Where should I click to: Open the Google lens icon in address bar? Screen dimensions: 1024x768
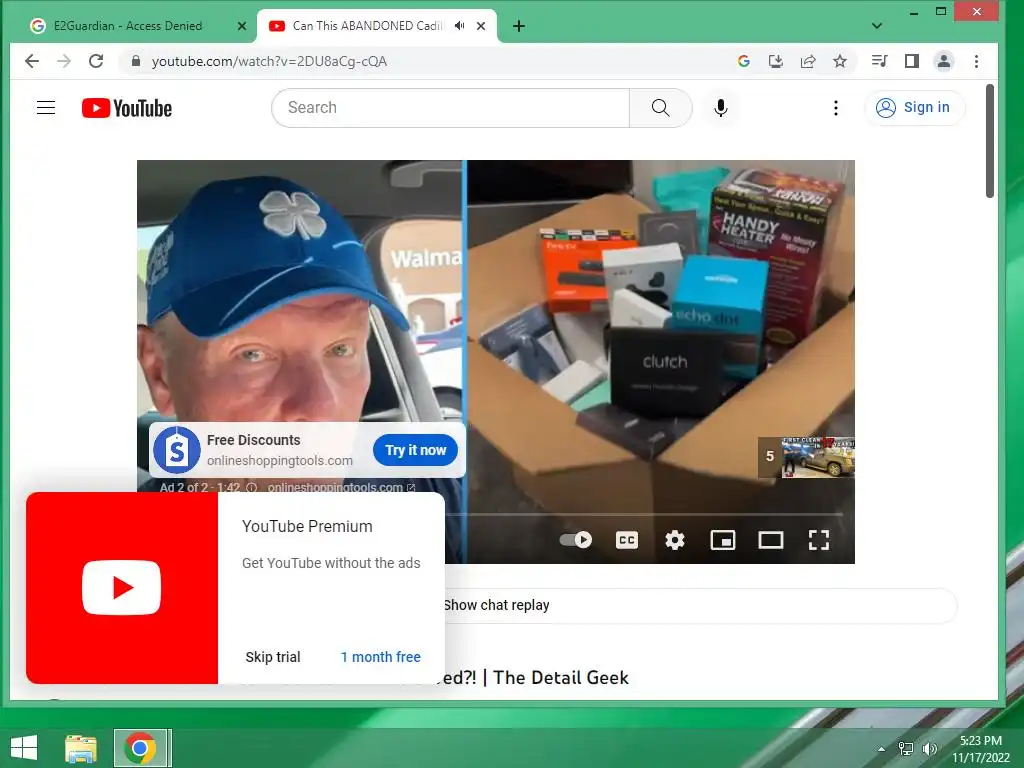tap(743, 61)
